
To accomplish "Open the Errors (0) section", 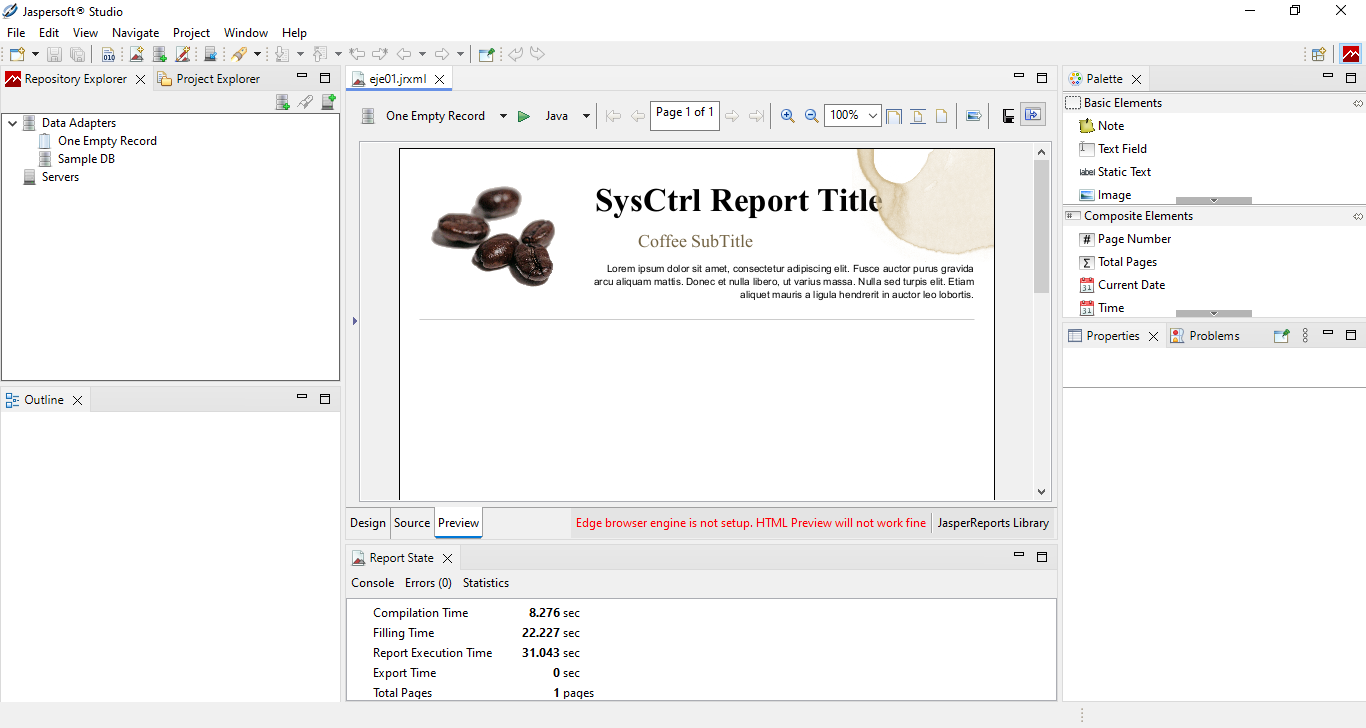I will 428,583.
